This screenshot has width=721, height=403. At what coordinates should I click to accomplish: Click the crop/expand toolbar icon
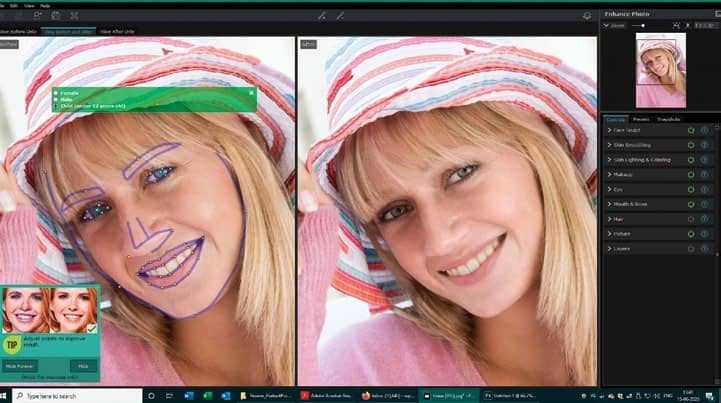tap(74, 16)
